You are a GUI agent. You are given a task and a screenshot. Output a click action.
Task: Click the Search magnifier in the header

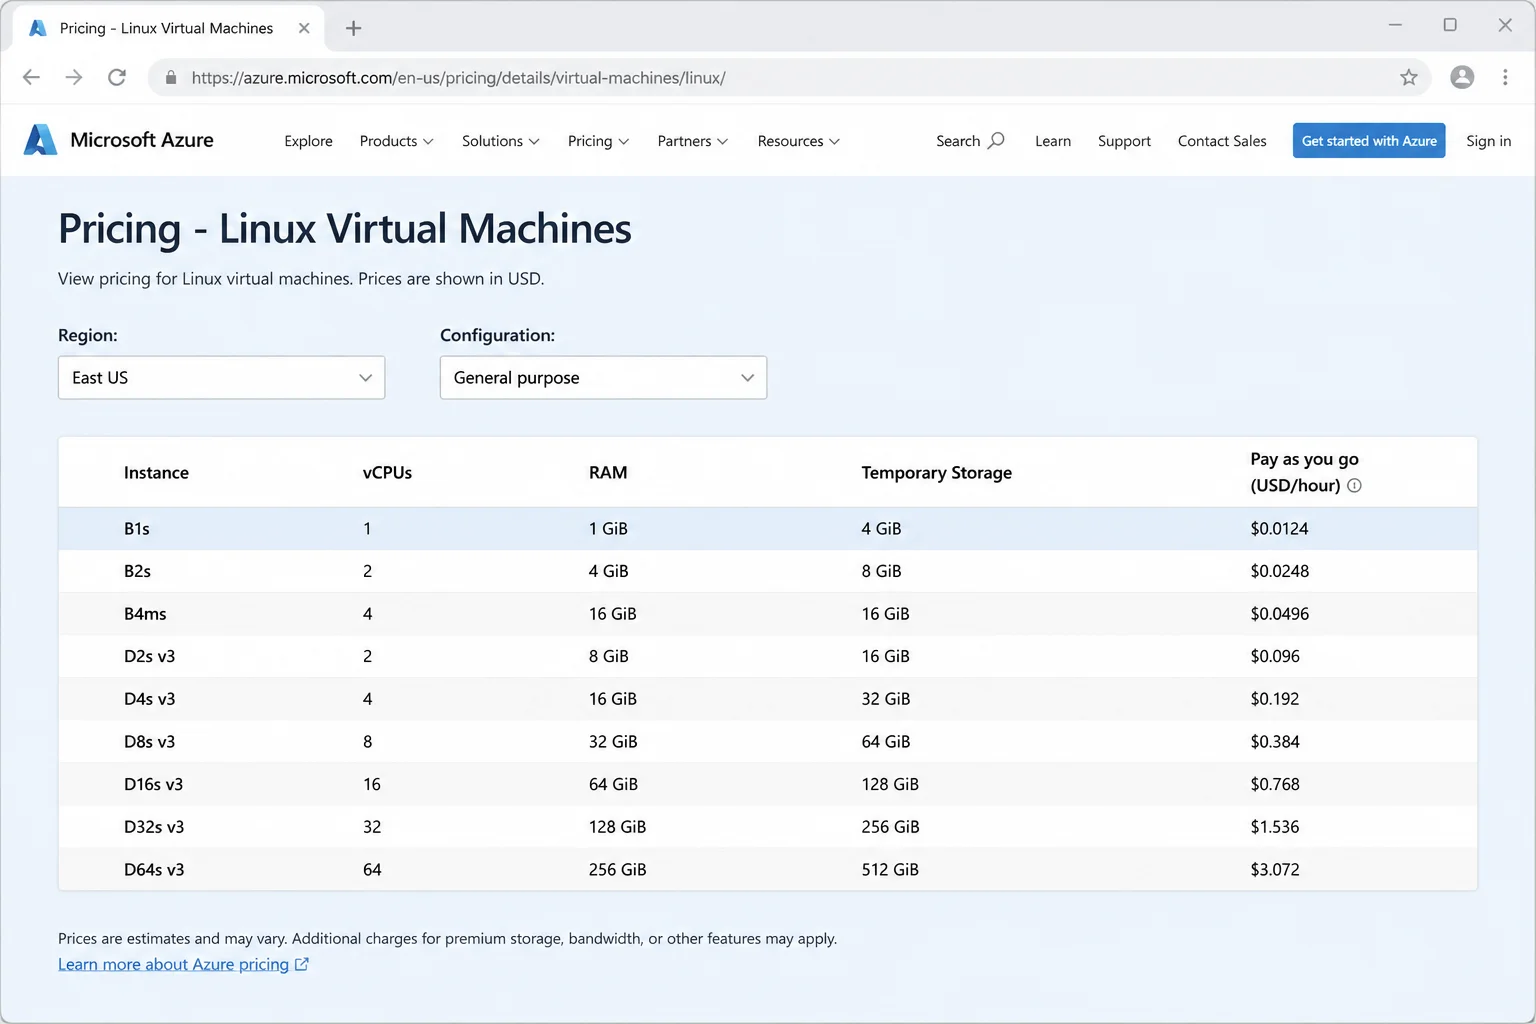996,141
